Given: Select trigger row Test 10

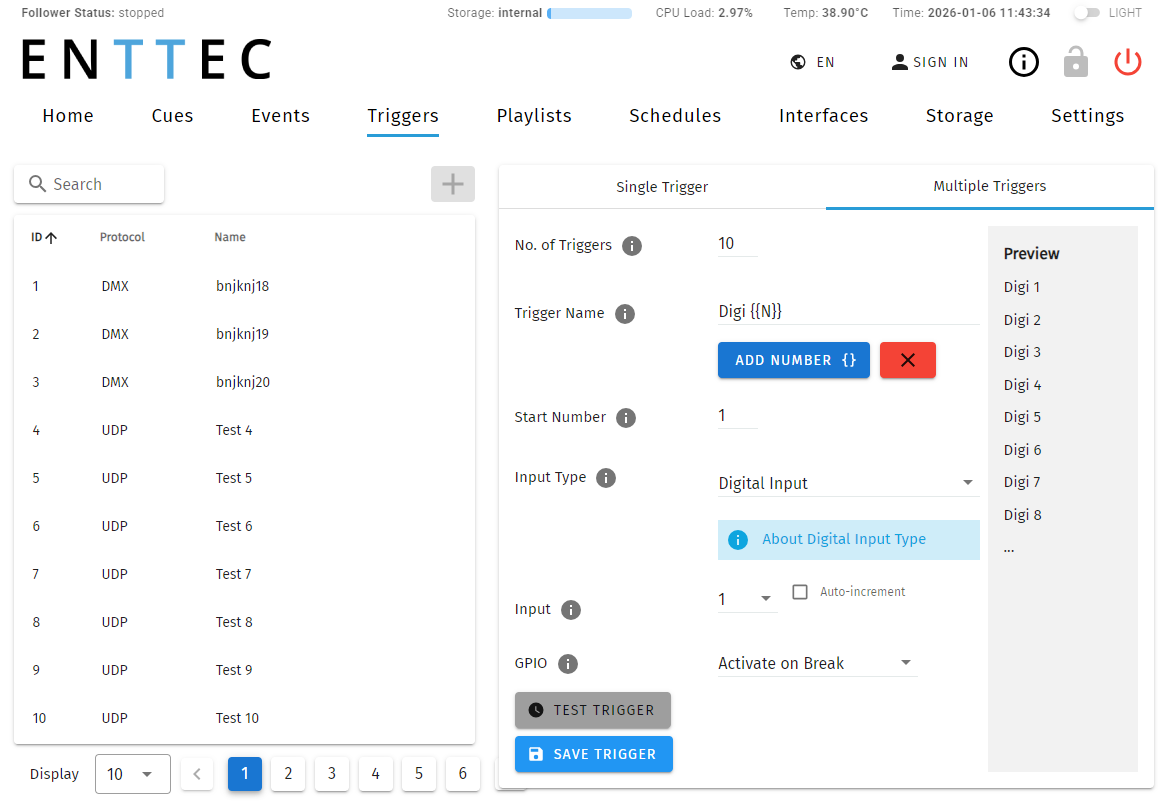Looking at the screenshot, I should pyautogui.click(x=244, y=718).
